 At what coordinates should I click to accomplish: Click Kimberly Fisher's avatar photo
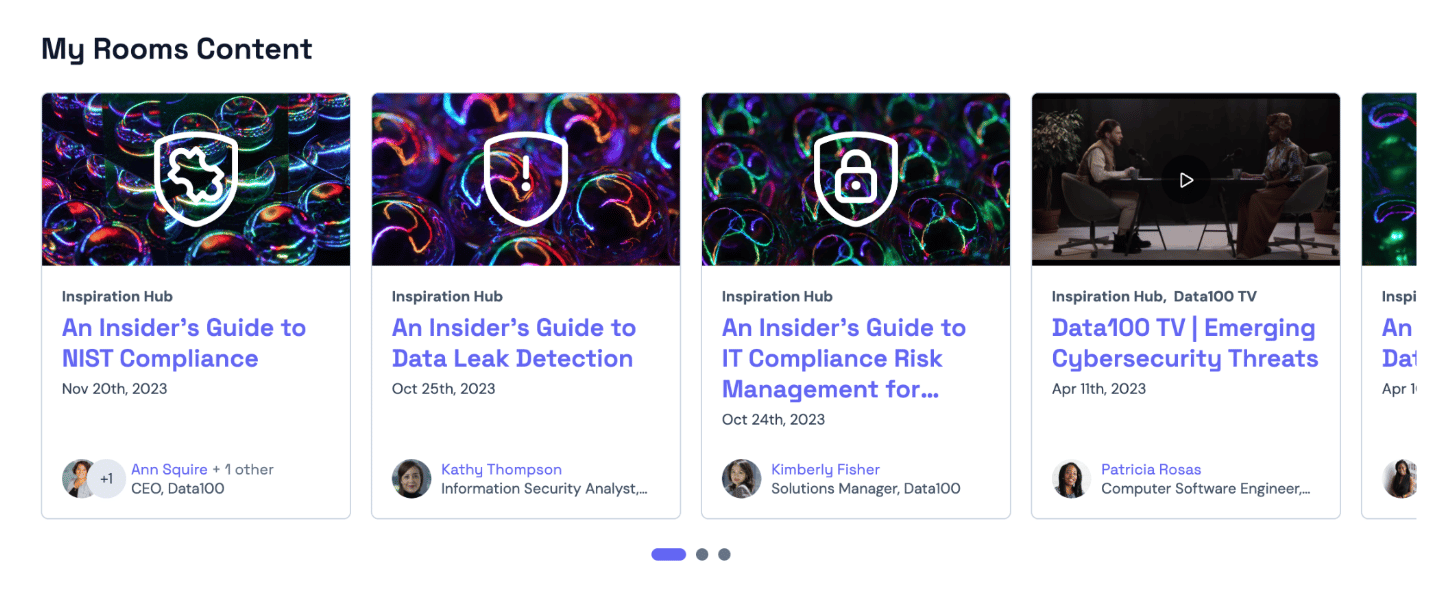tap(741, 479)
